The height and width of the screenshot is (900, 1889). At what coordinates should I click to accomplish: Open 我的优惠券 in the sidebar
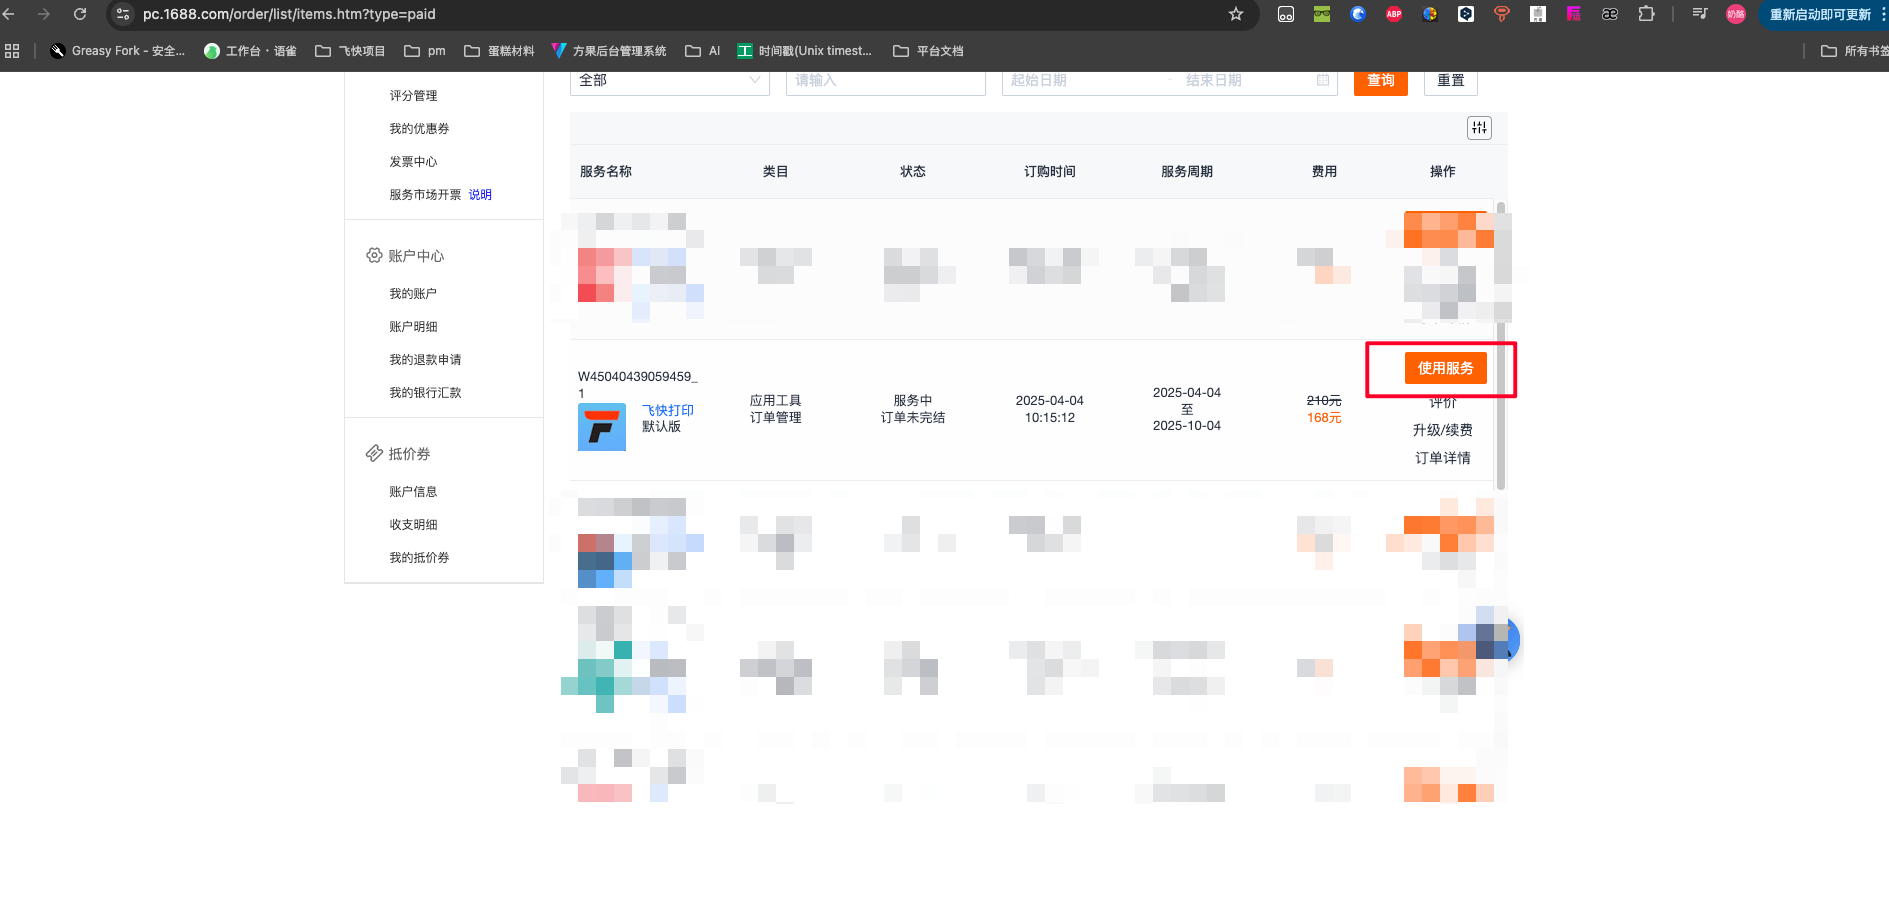click(x=419, y=129)
